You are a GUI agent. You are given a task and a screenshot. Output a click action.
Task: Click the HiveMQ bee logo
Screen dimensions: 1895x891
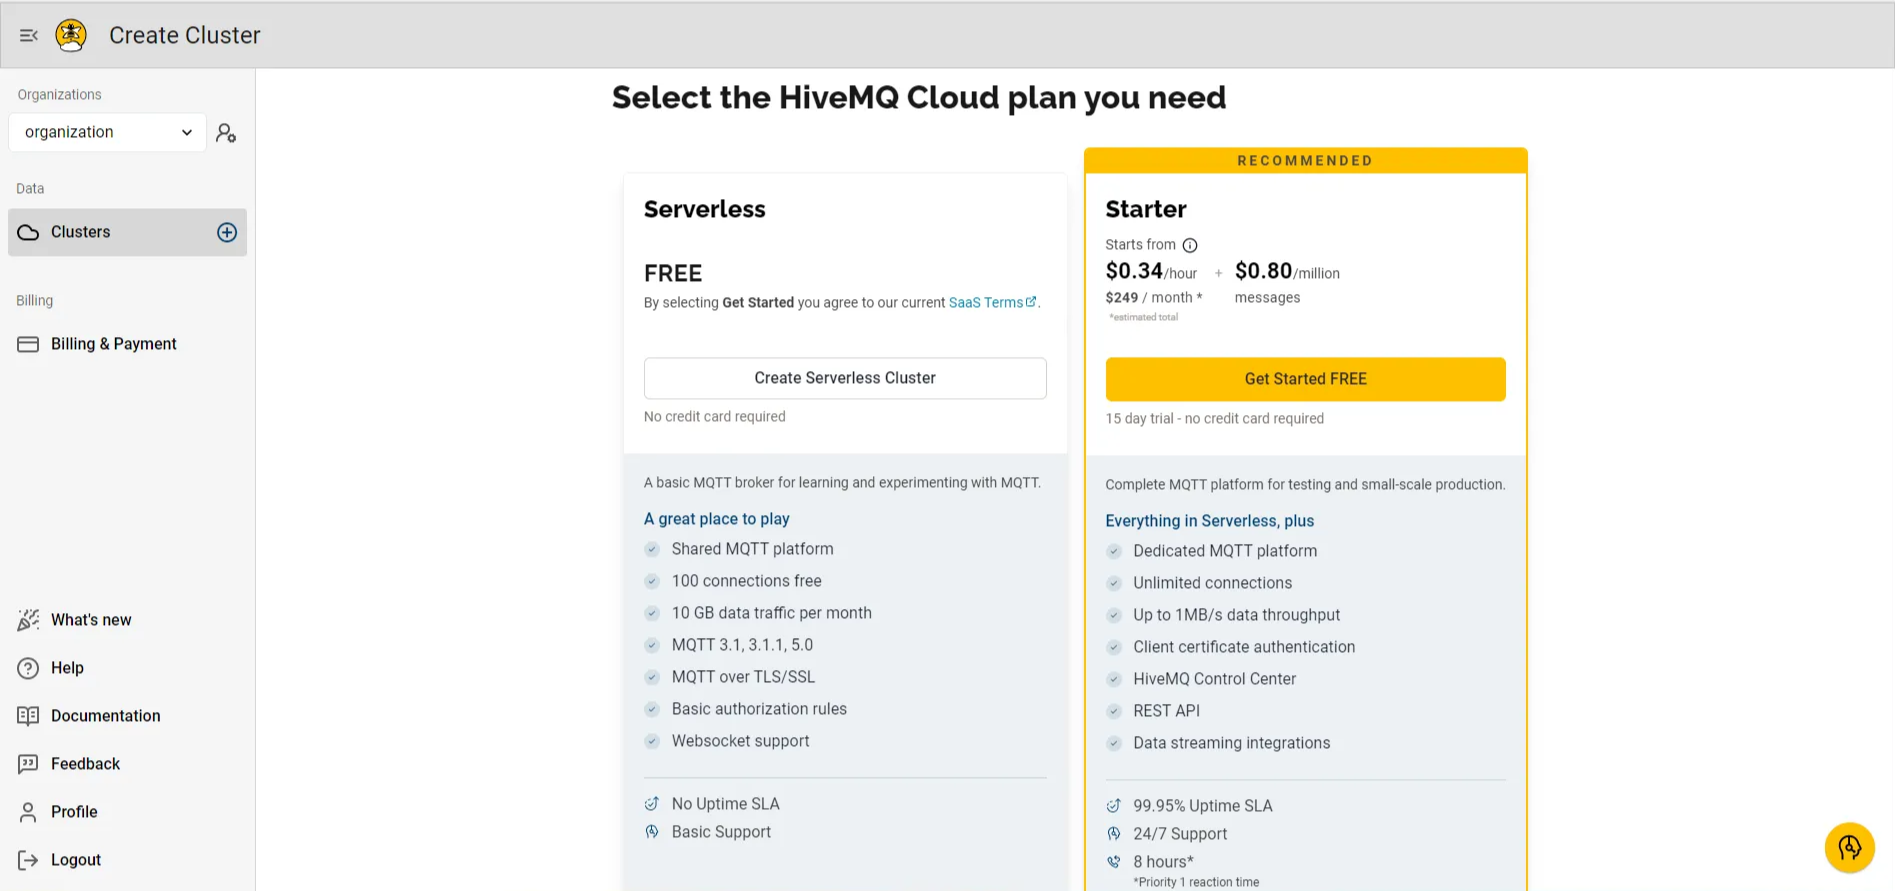pos(71,35)
